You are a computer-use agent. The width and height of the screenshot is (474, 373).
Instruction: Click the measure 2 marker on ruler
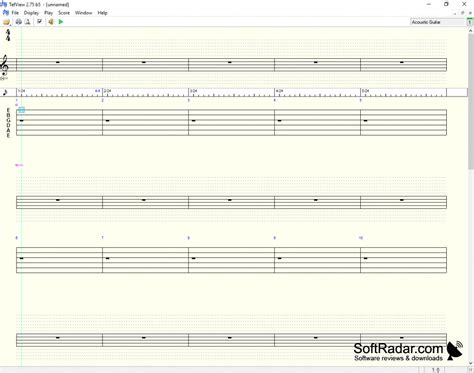click(108, 91)
